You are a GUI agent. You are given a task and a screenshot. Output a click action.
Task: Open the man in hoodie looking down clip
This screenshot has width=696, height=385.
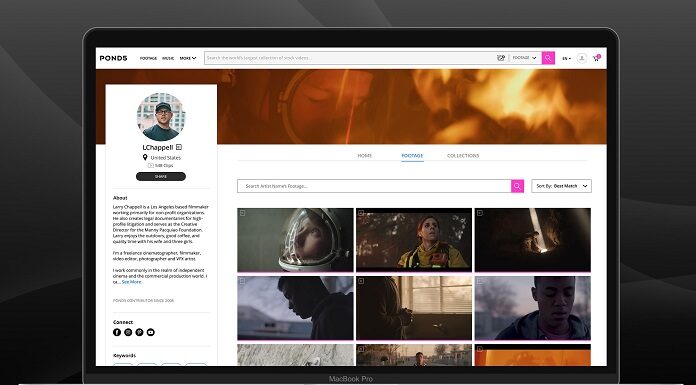coord(533,308)
